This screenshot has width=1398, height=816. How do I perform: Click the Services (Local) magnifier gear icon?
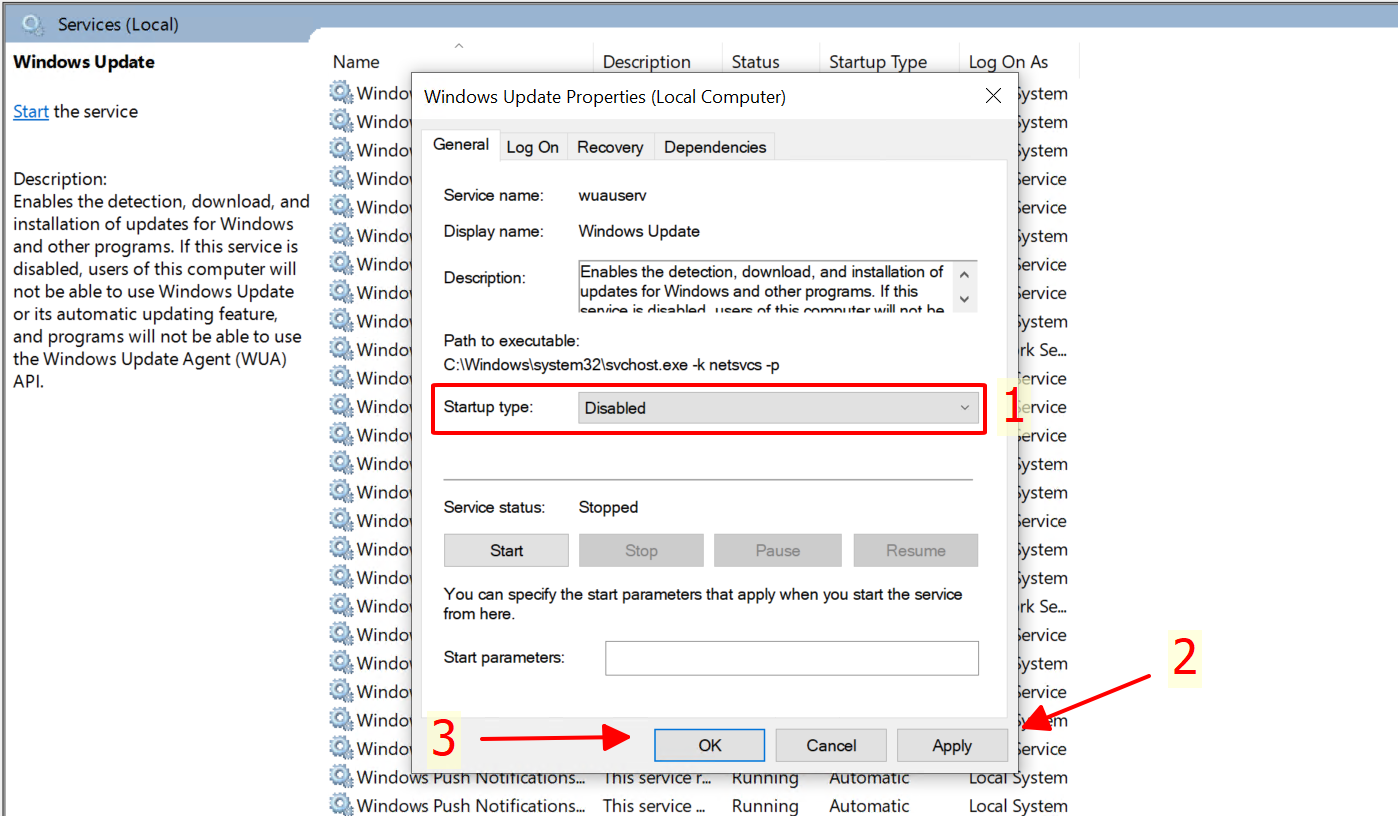pyautogui.click(x=34, y=23)
